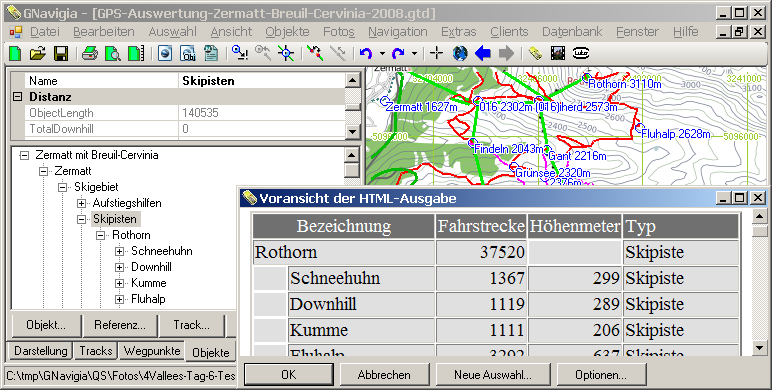Screen dimensions: 772x390
Task: Click the Referenz... button
Action: click(x=120, y=325)
